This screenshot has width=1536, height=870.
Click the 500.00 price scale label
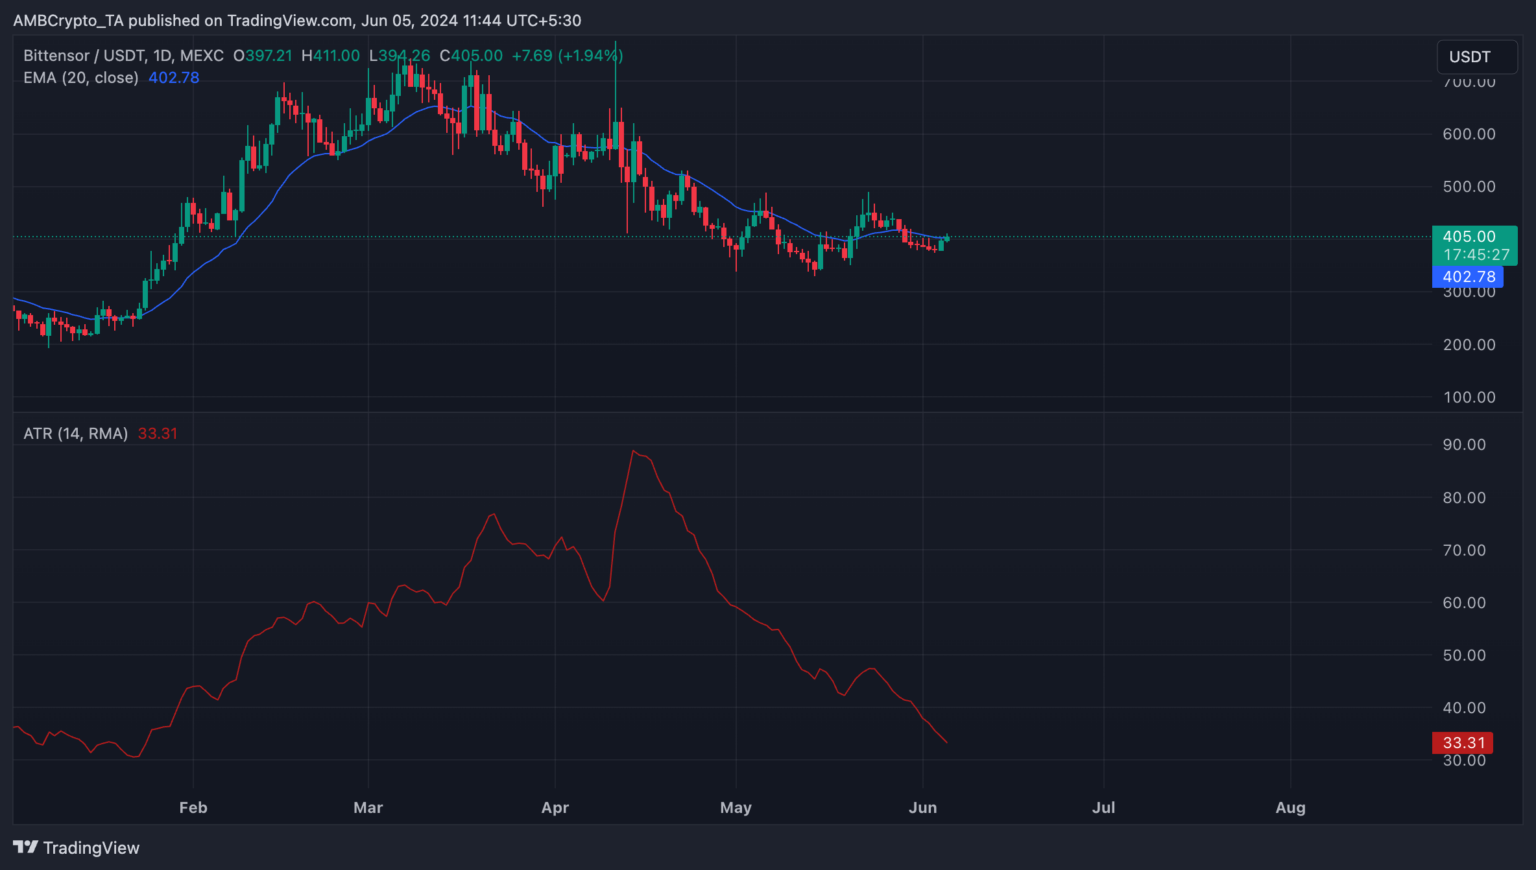[1469, 187]
